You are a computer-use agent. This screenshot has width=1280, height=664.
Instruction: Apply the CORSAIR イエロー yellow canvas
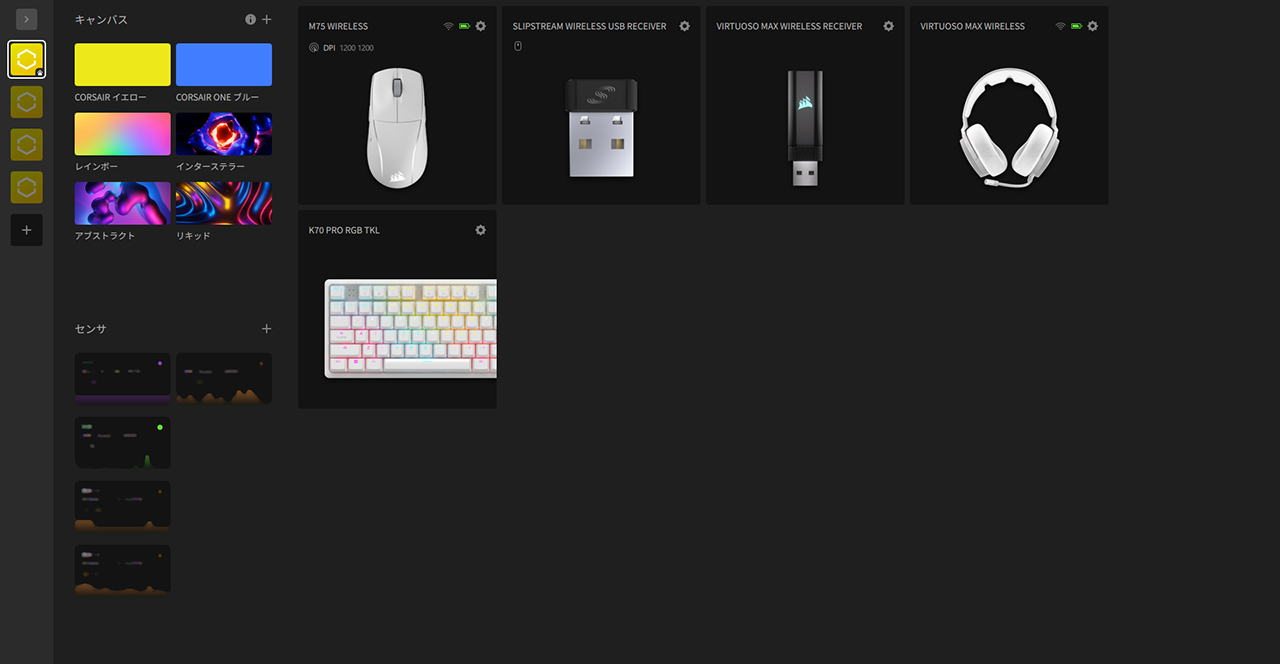click(x=123, y=64)
